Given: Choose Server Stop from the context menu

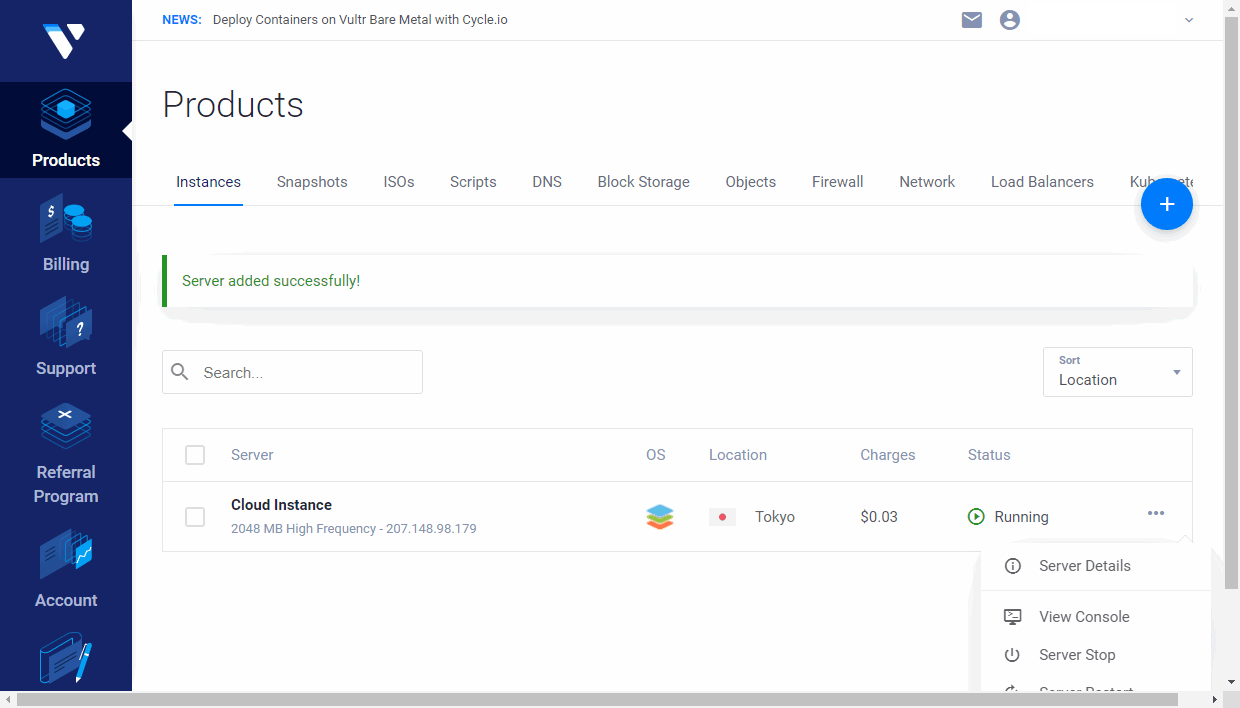Looking at the screenshot, I should 1077,655.
